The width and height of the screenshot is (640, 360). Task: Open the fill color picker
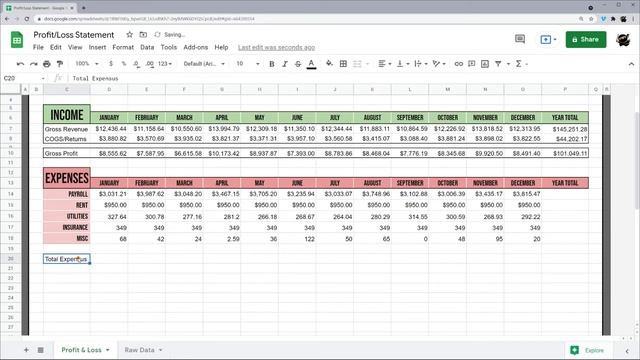329,64
